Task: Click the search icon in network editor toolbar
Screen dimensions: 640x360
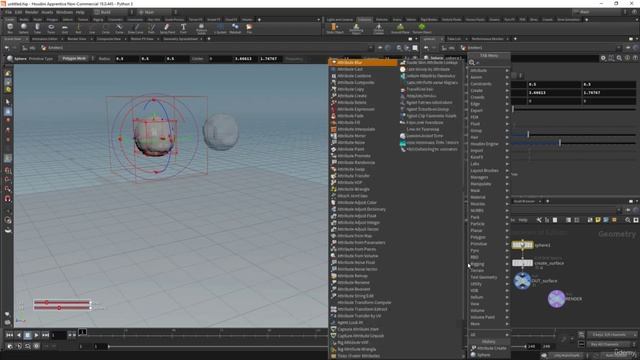Action: click(x=628, y=220)
